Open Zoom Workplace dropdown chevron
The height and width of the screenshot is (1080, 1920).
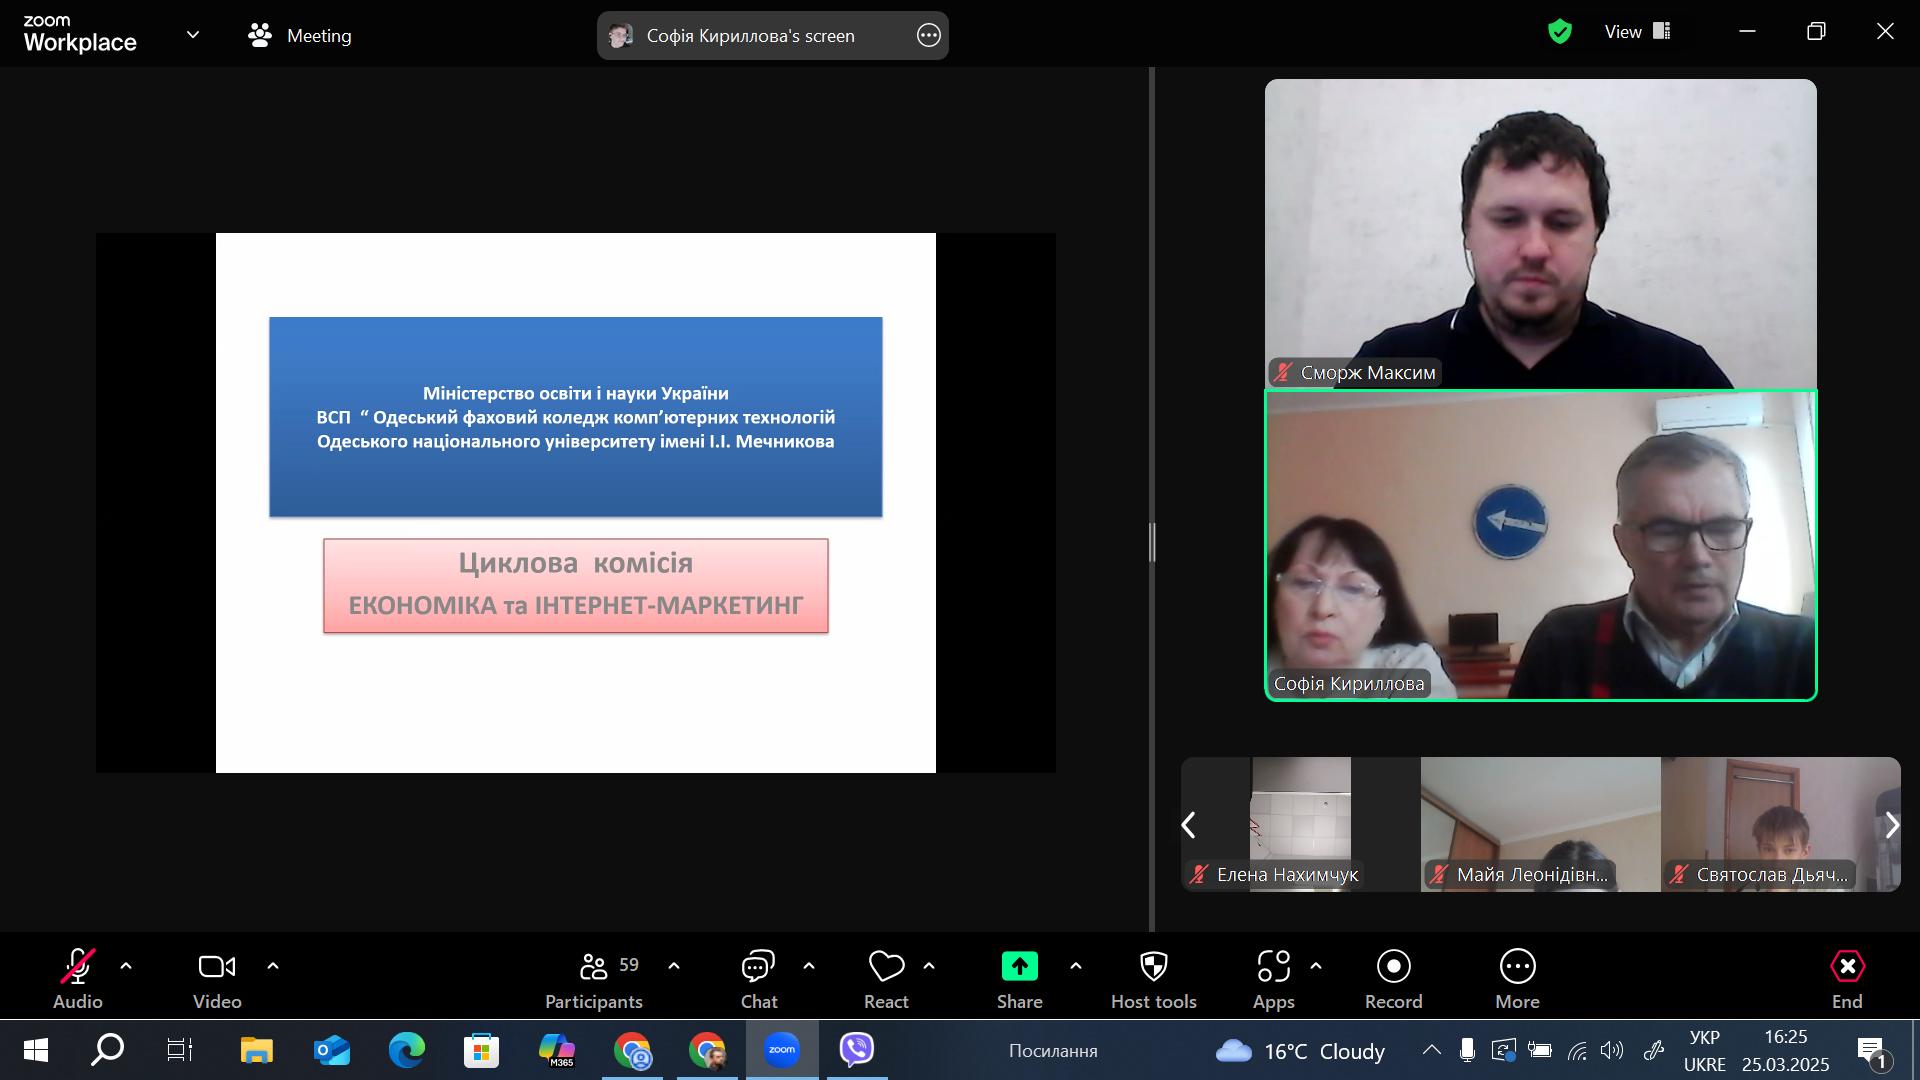[193, 35]
